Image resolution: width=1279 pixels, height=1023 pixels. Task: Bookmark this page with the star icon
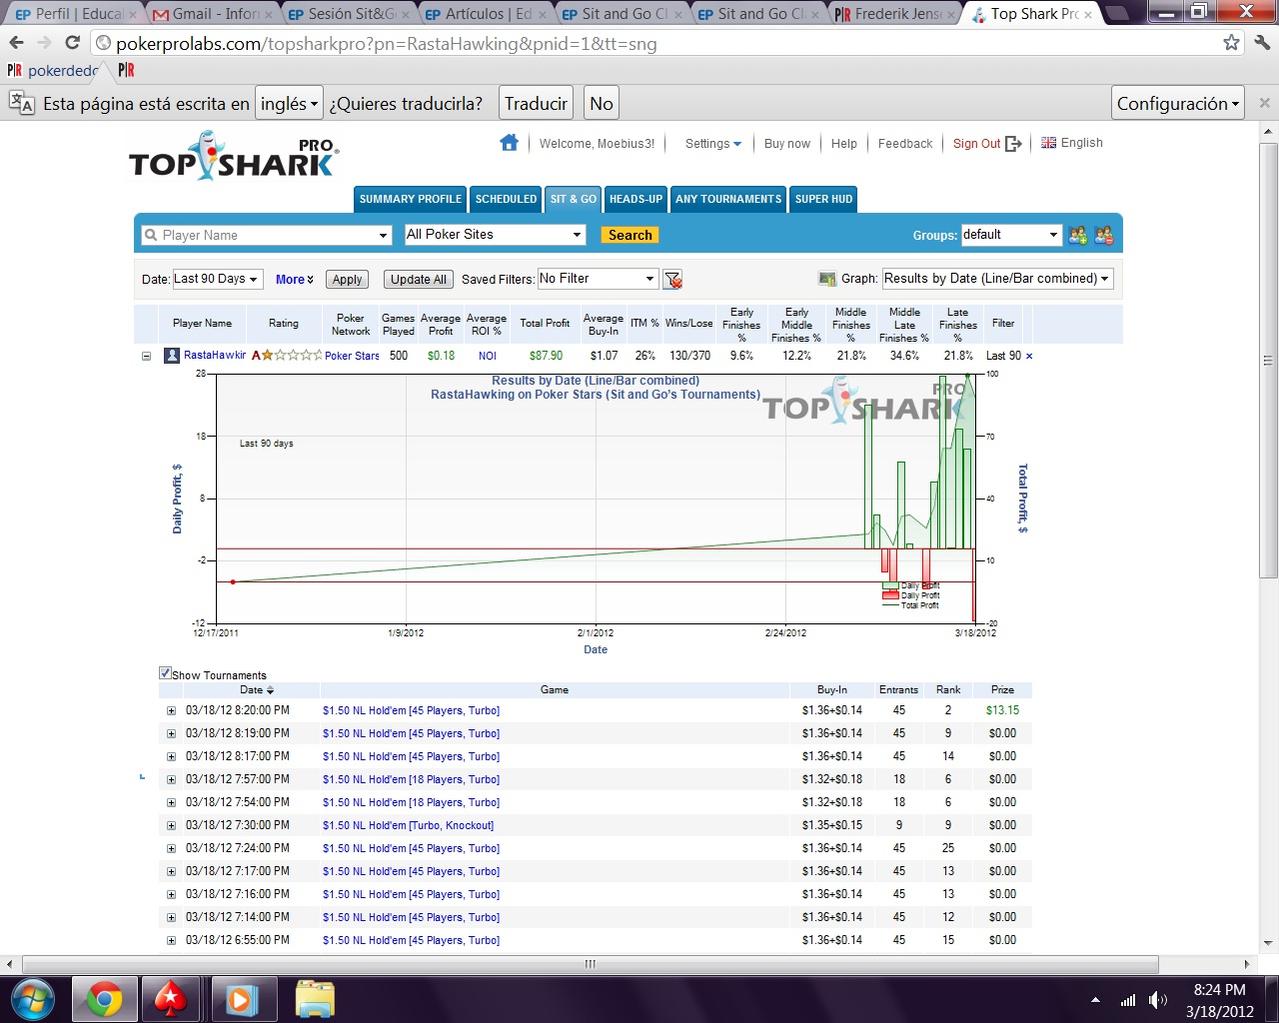coord(1231,43)
